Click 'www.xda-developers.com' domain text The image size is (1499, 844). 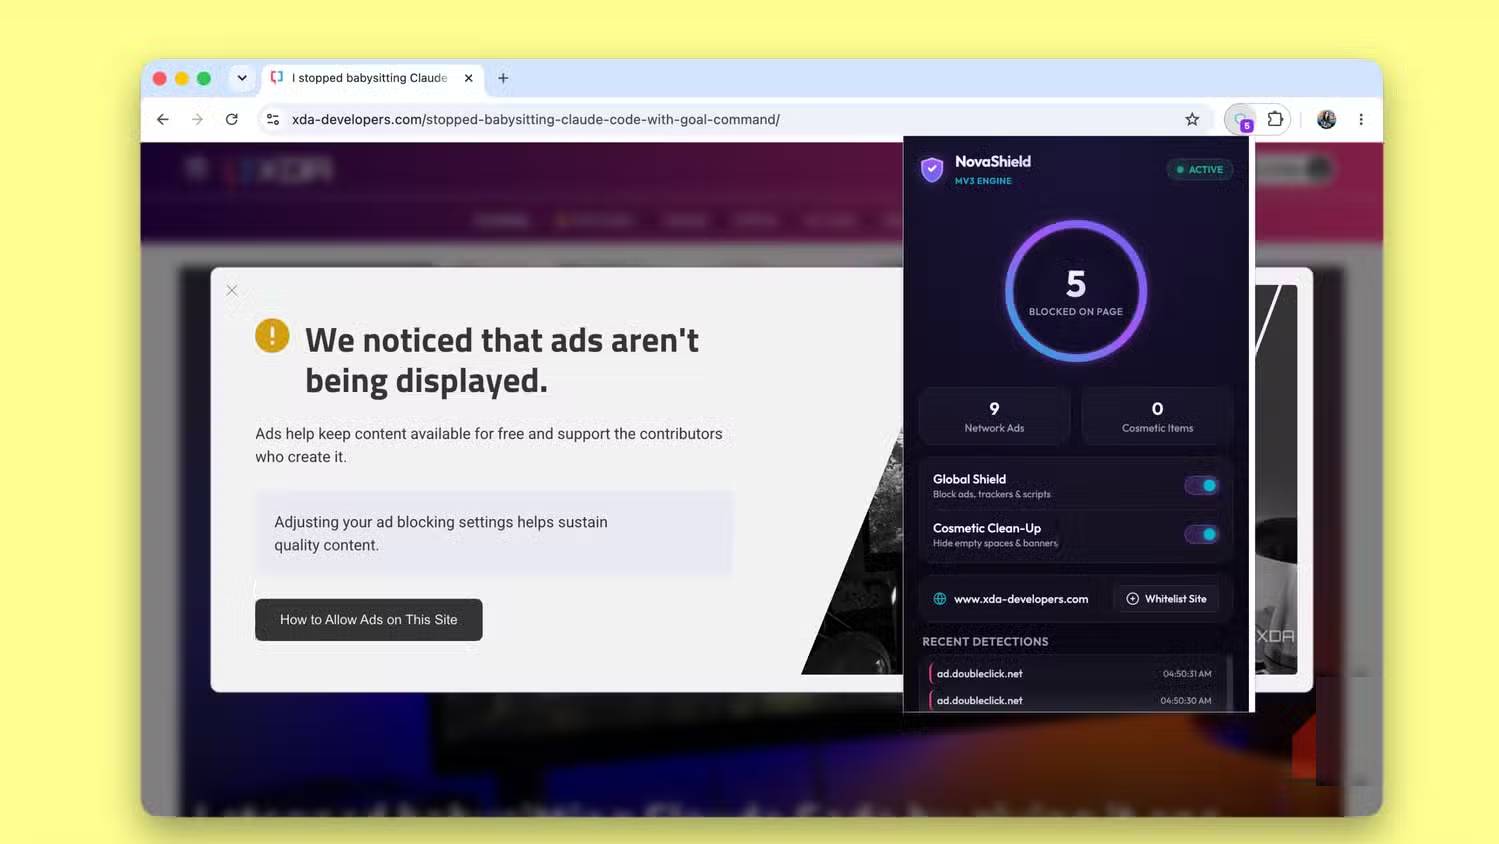point(1021,599)
